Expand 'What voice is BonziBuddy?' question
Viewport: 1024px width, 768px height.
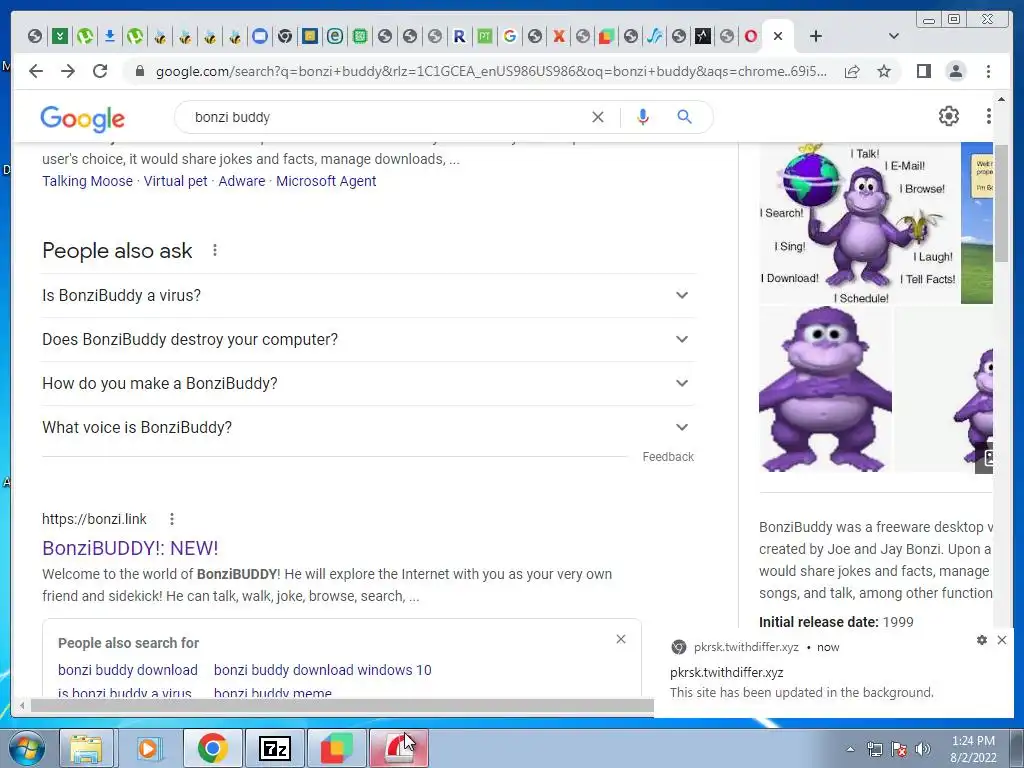(x=368, y=427)
